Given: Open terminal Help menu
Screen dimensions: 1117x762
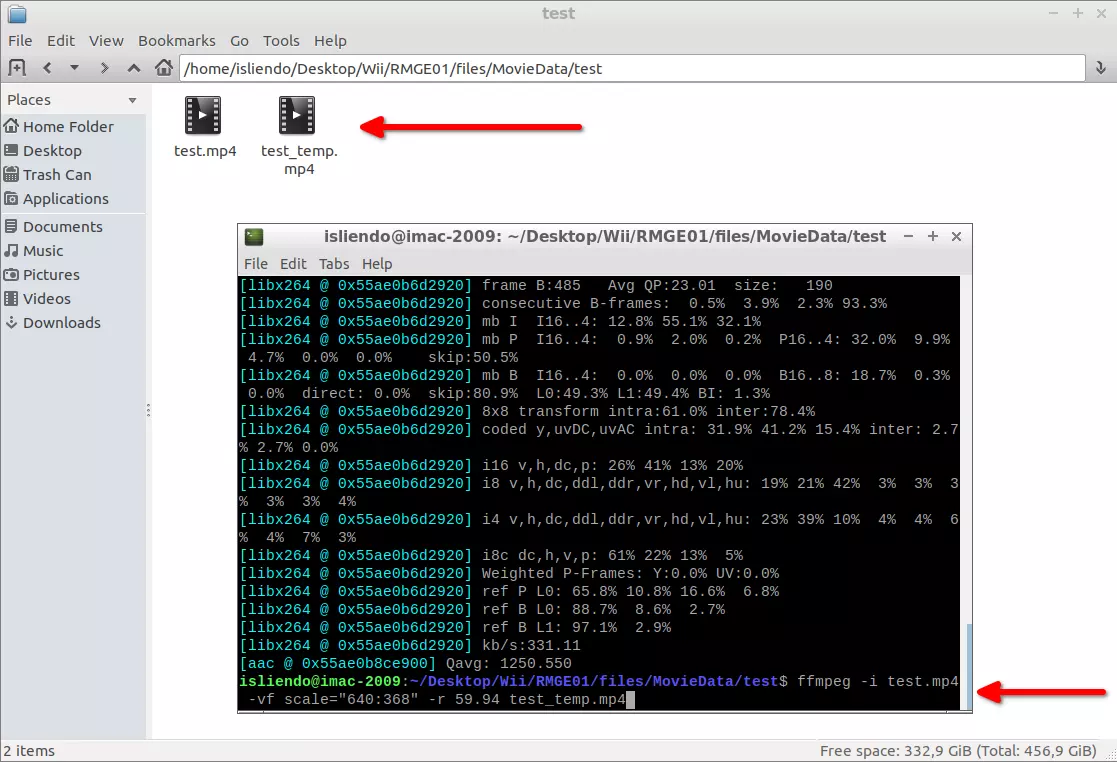Looking at the screenshot, I should 377,264.
